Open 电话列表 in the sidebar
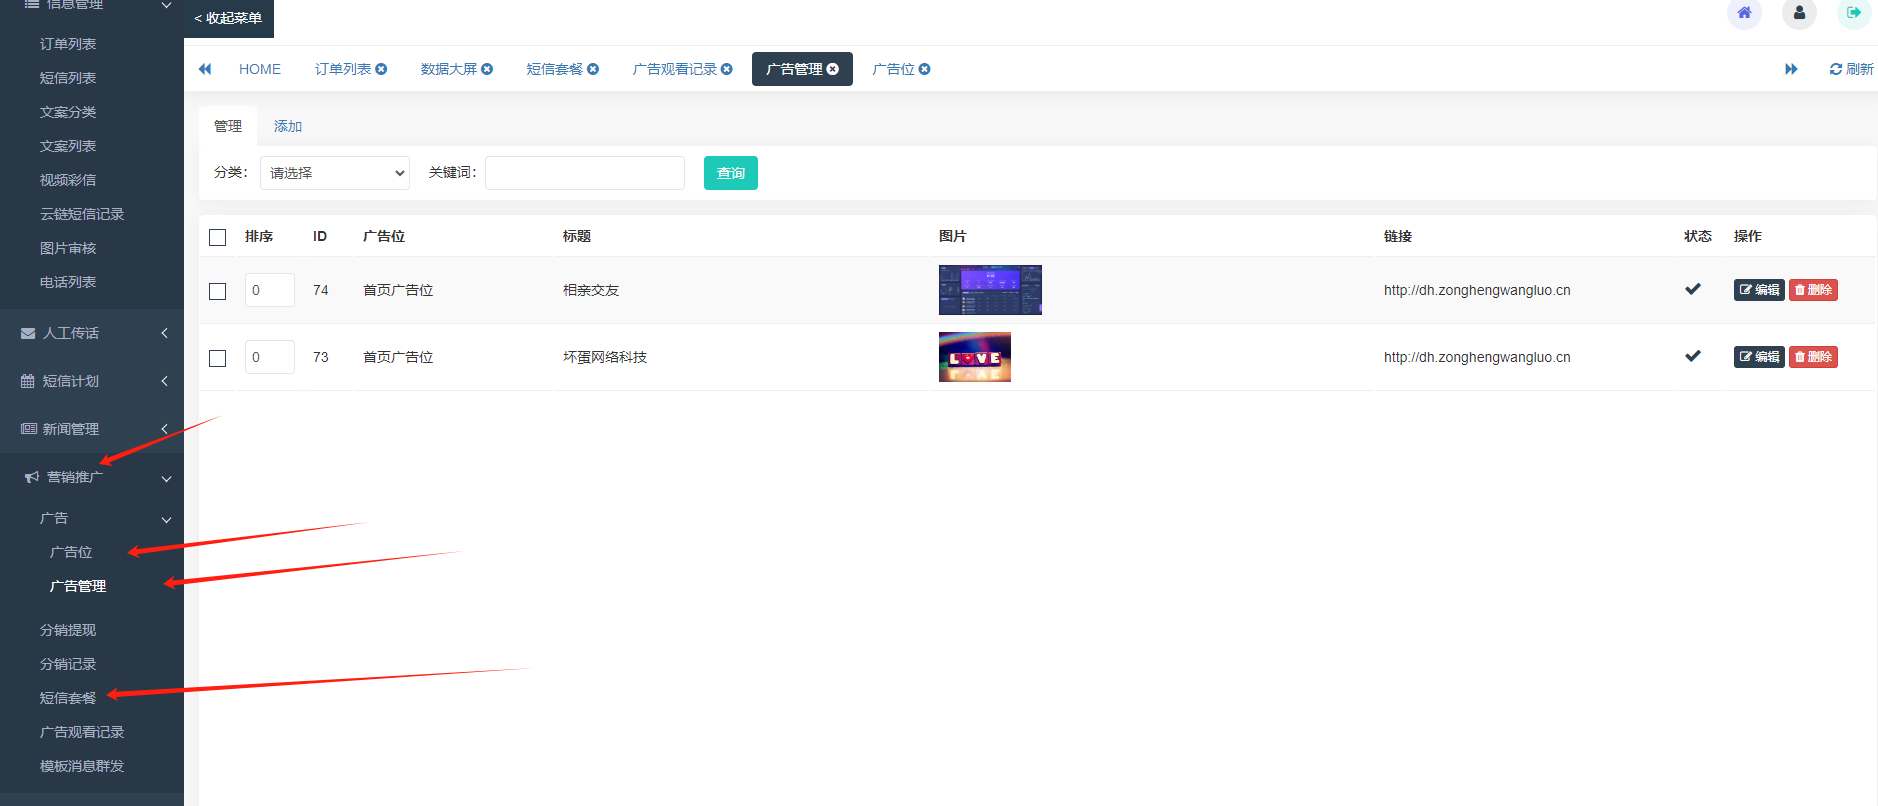The image size is (1878, 806). pos(68,282)
